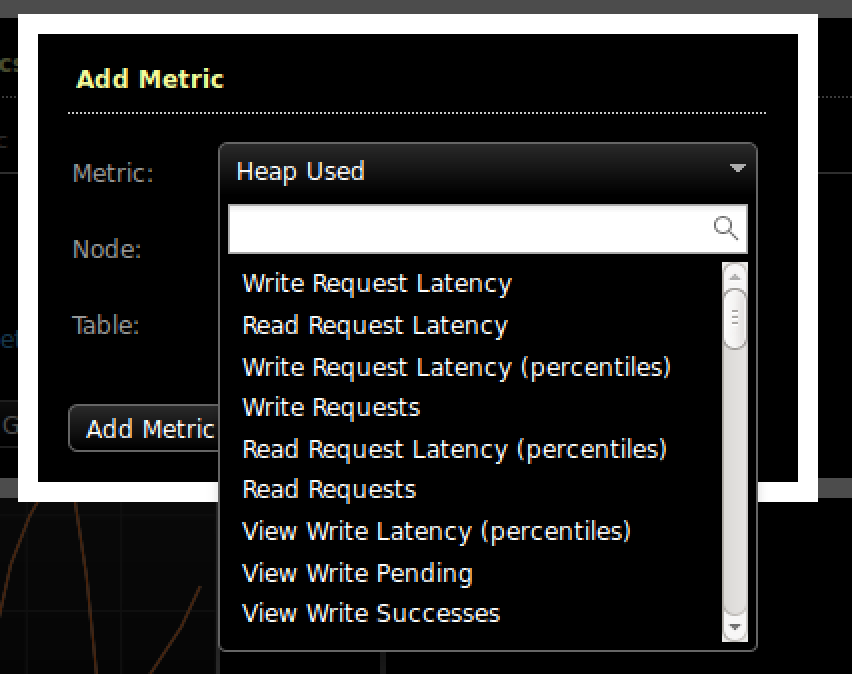
Task: Click the magnifying glass search icon
Action: (x=728, y=228)
